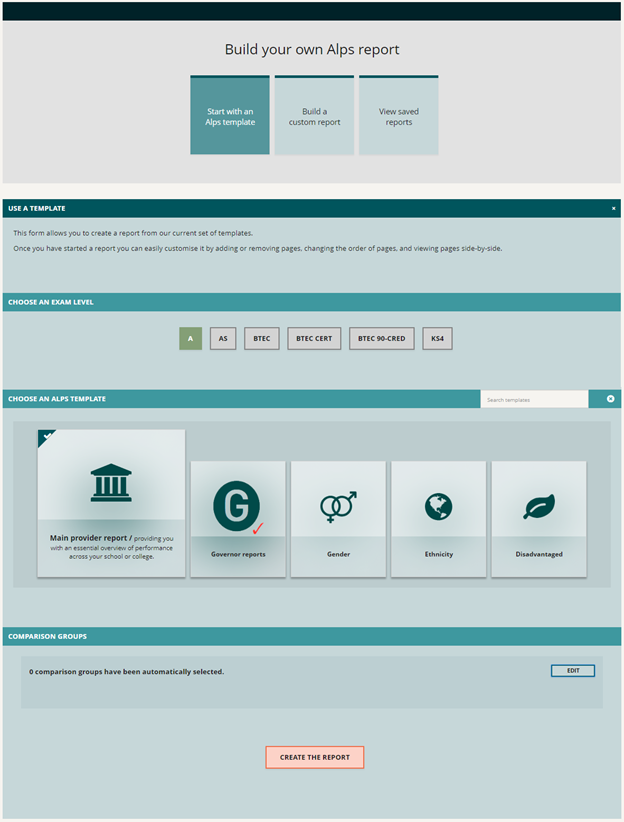
Task: Select the BTEC exam level
Action: tap(262, 339)
